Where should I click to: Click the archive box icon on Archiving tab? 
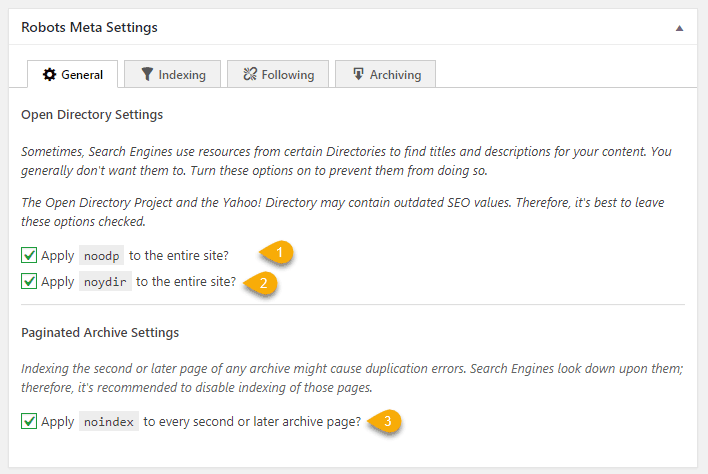(356, 75)
